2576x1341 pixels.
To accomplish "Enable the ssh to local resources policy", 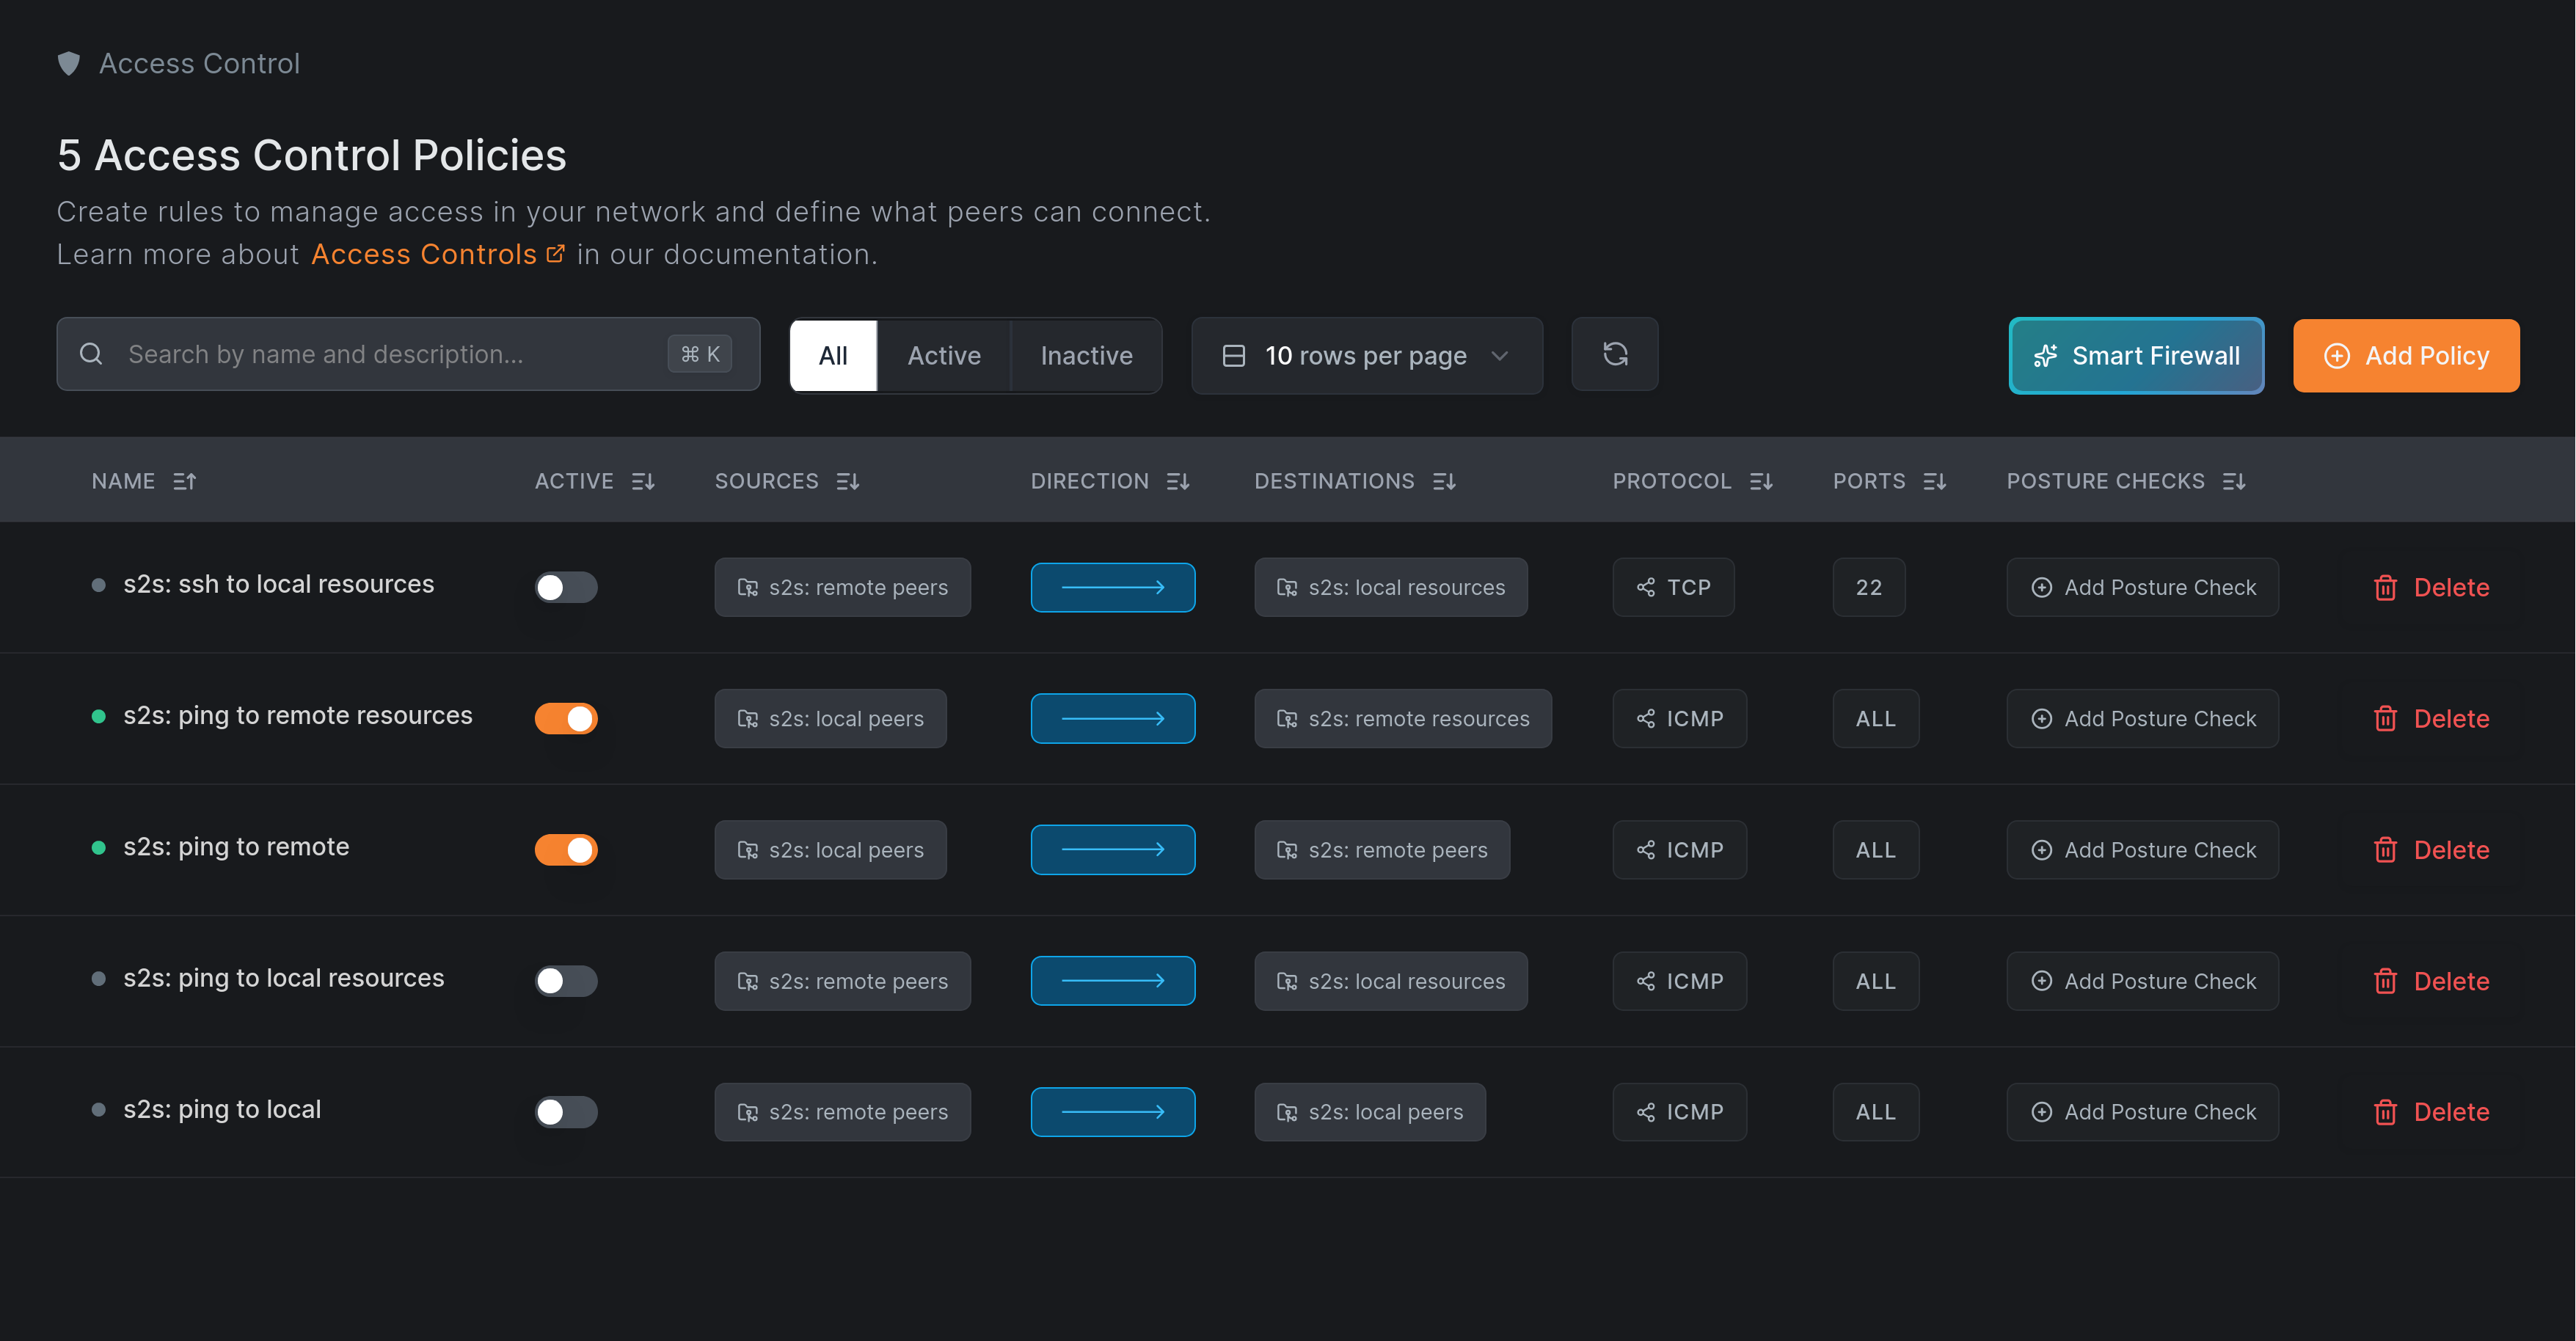I will (x=566, y=588).
